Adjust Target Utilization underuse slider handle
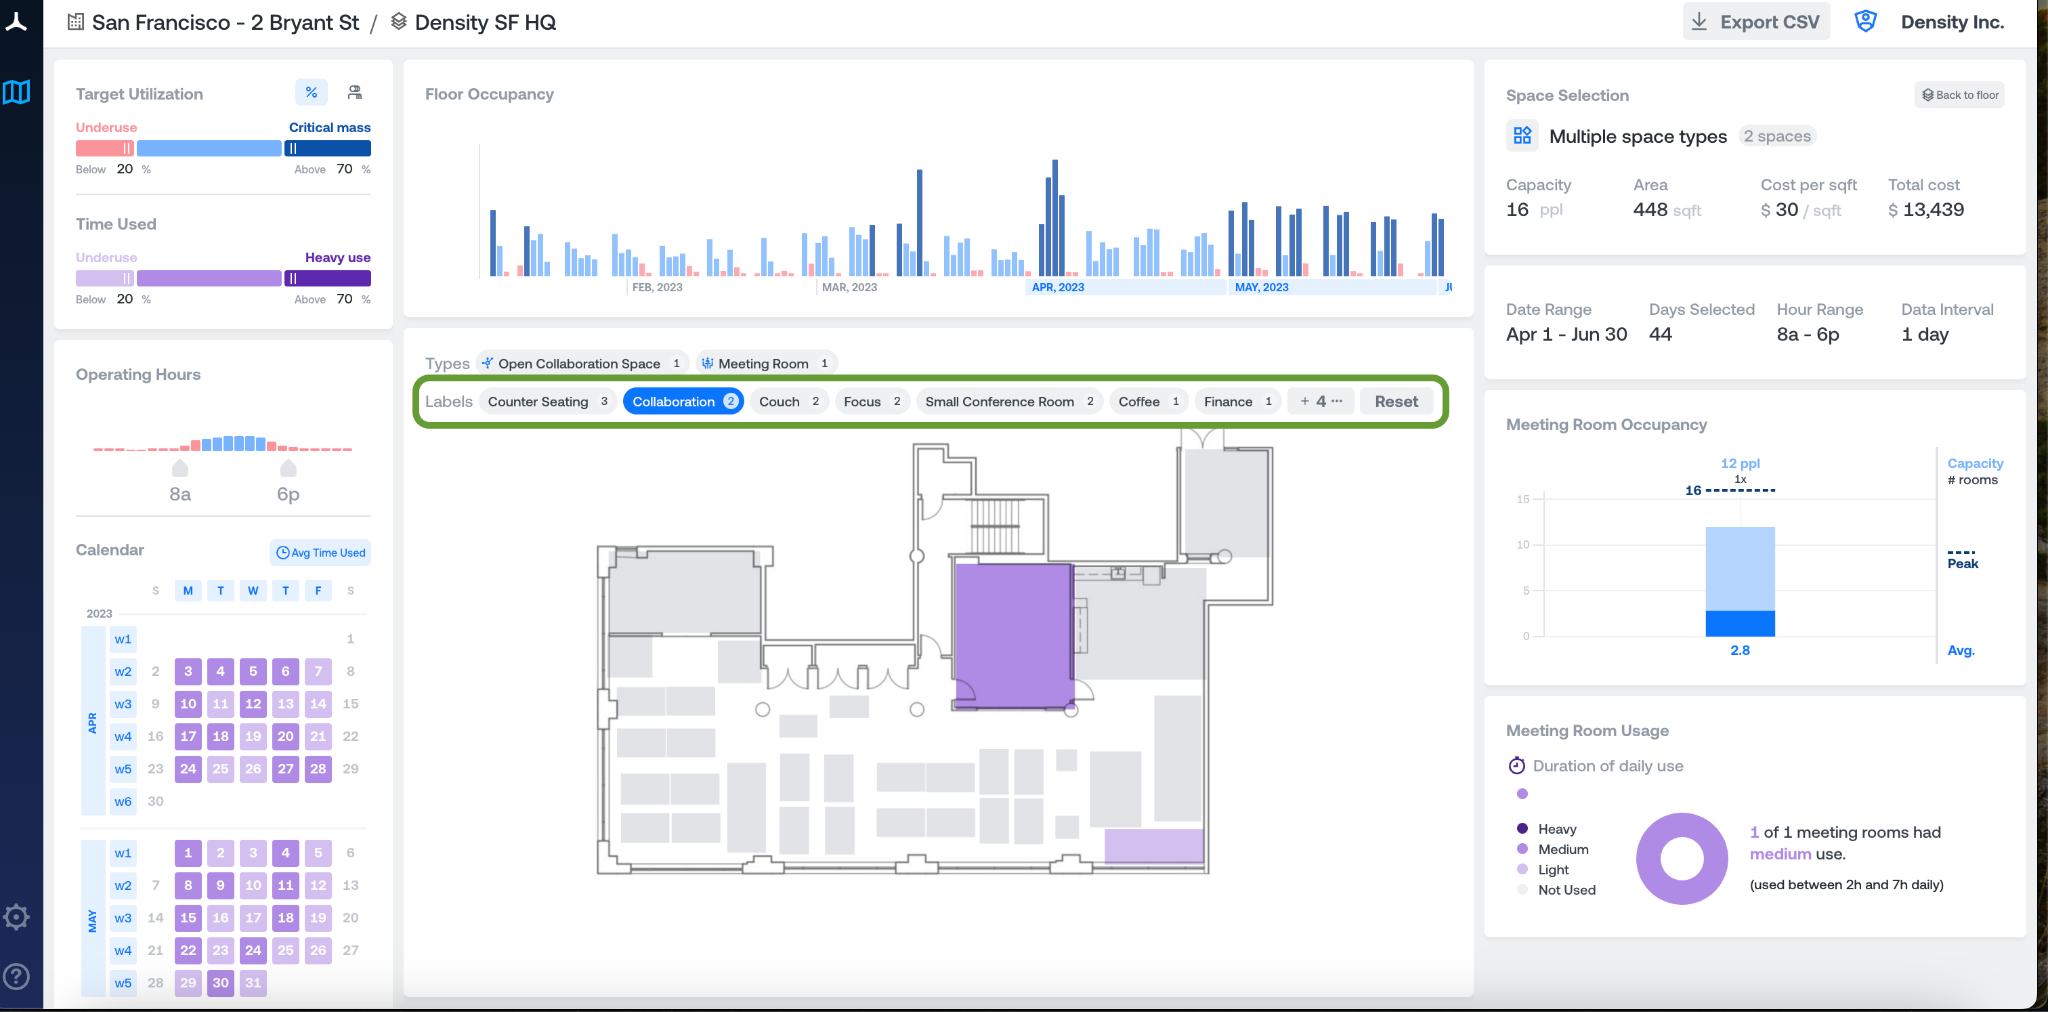This screenshot has width=2048, height=1012. (x=127, y=148)
